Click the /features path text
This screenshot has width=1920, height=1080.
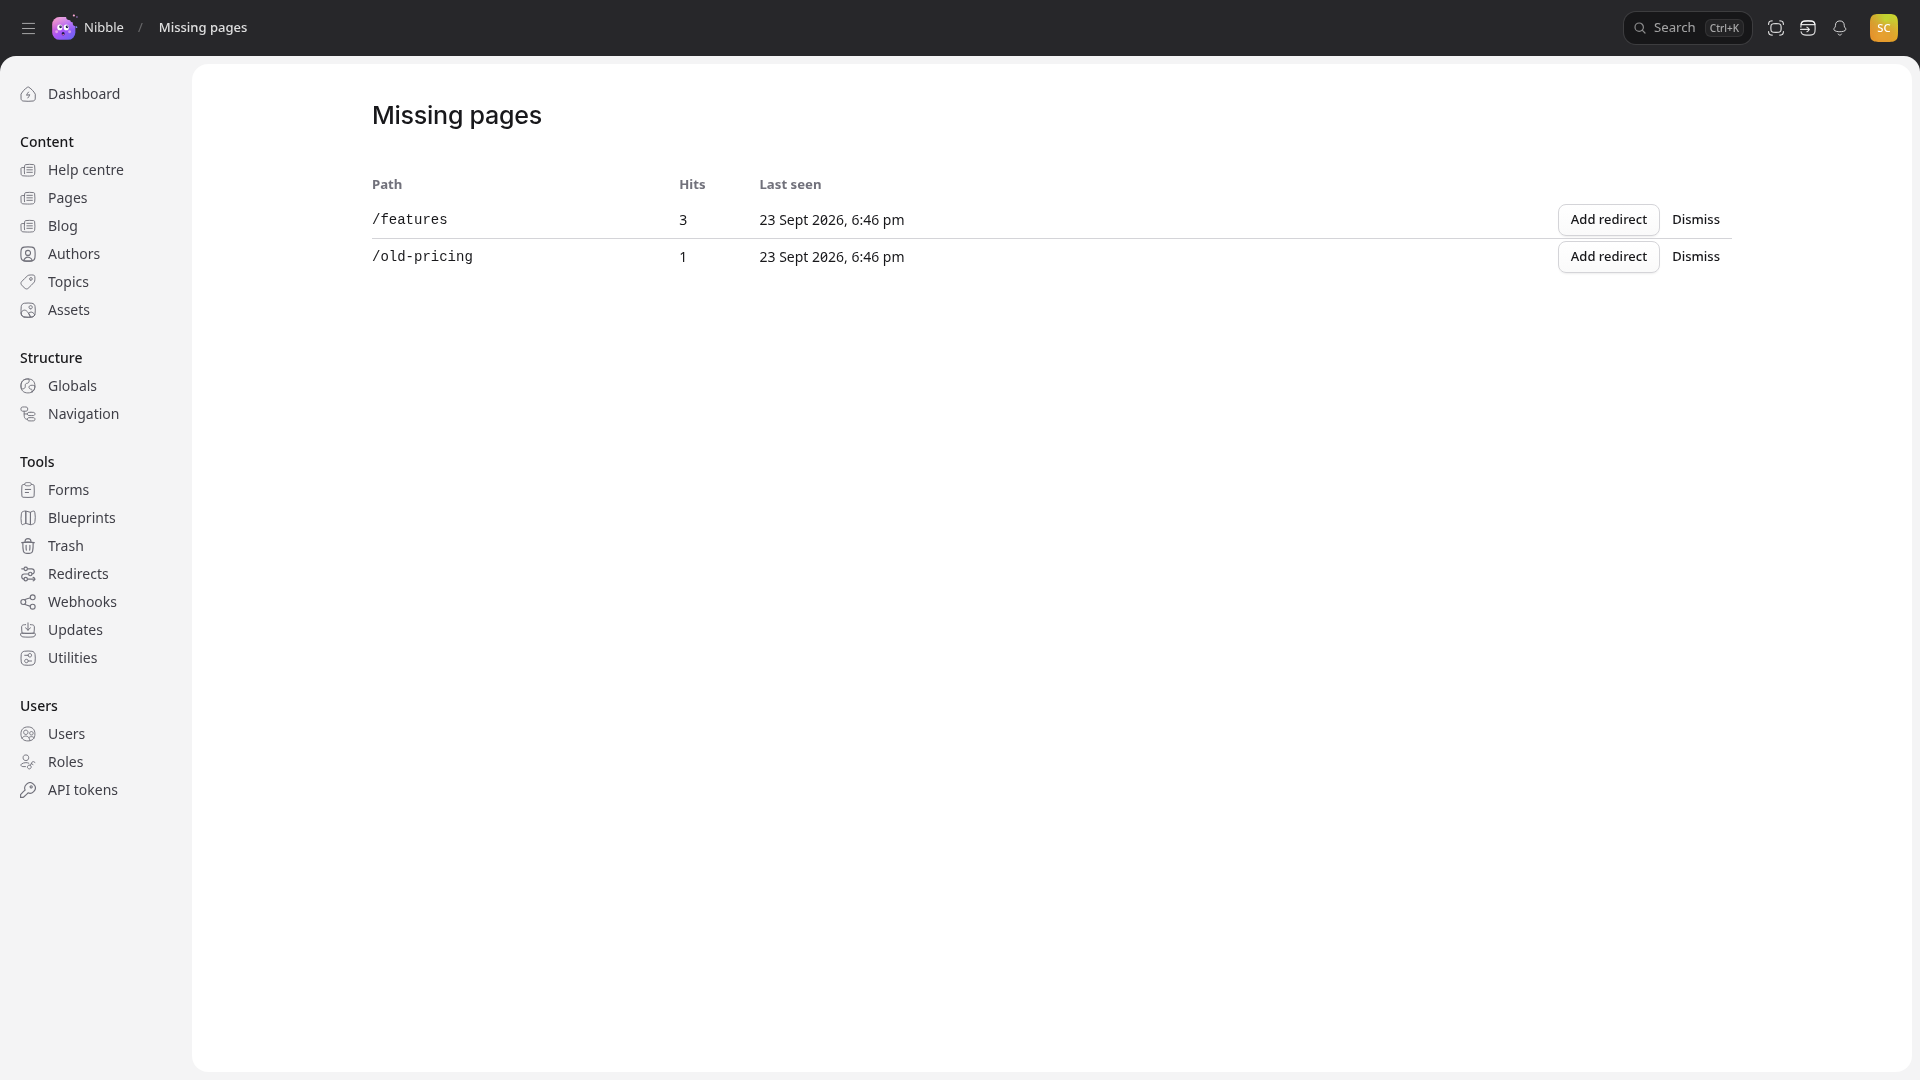pyautogui.click(x=410, y=220)
